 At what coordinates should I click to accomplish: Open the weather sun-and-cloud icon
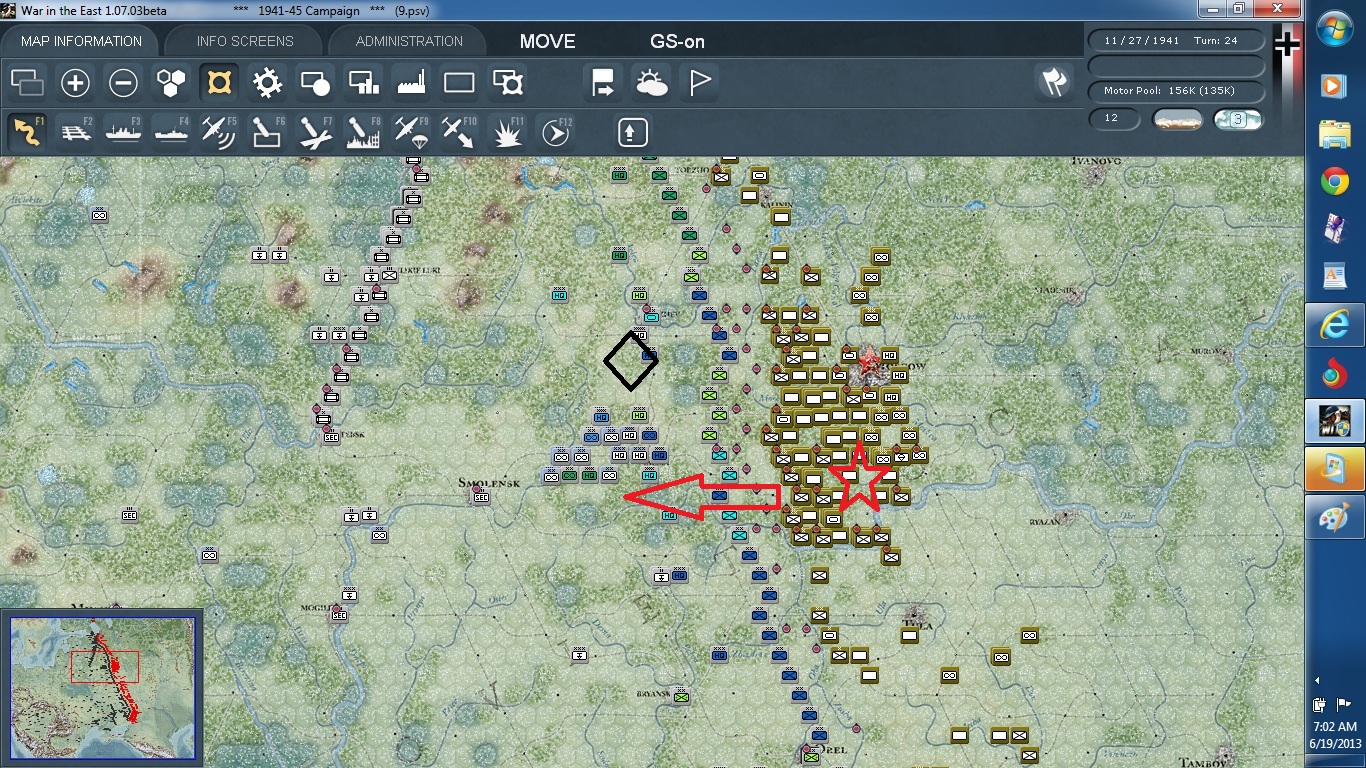tap(652, 82)
